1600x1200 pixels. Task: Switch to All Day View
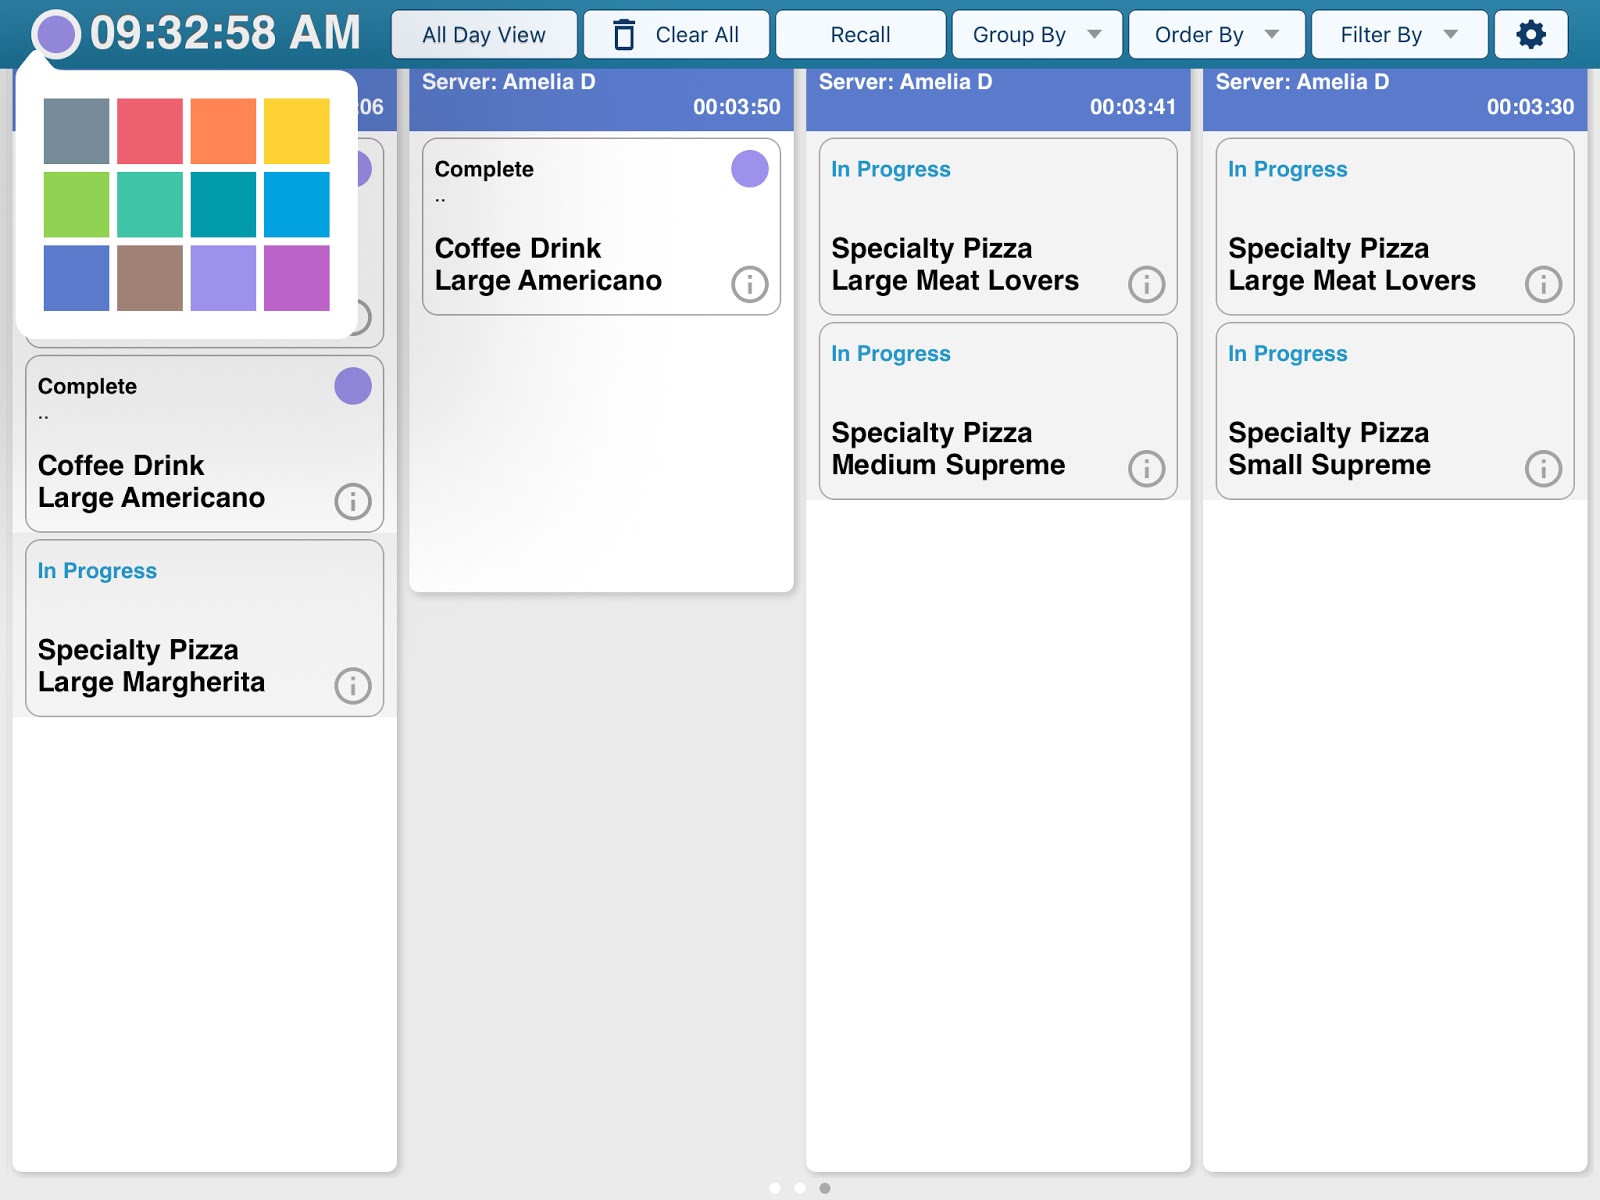coord(484,35)
